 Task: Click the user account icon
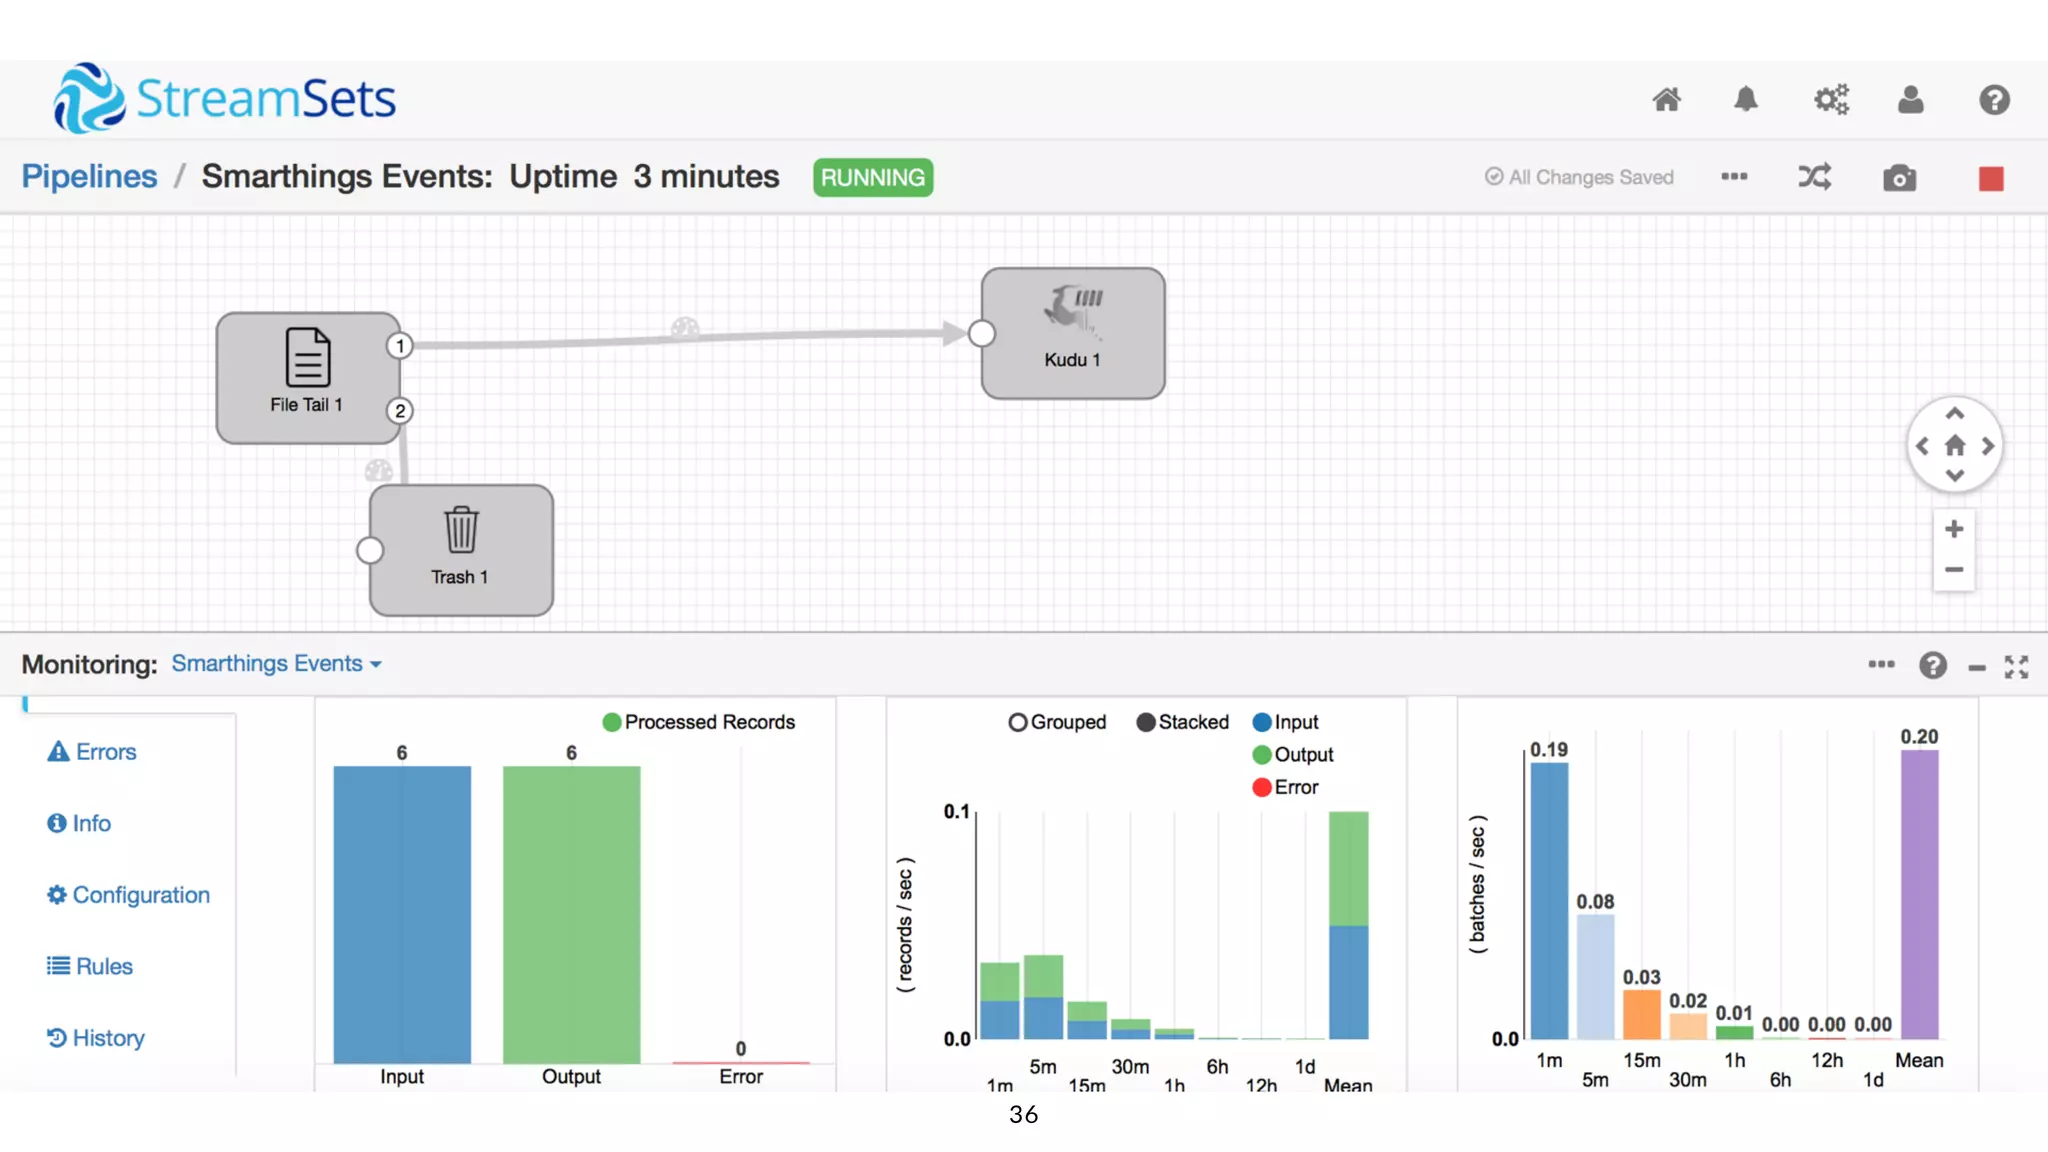click(x=1910, y=99)
